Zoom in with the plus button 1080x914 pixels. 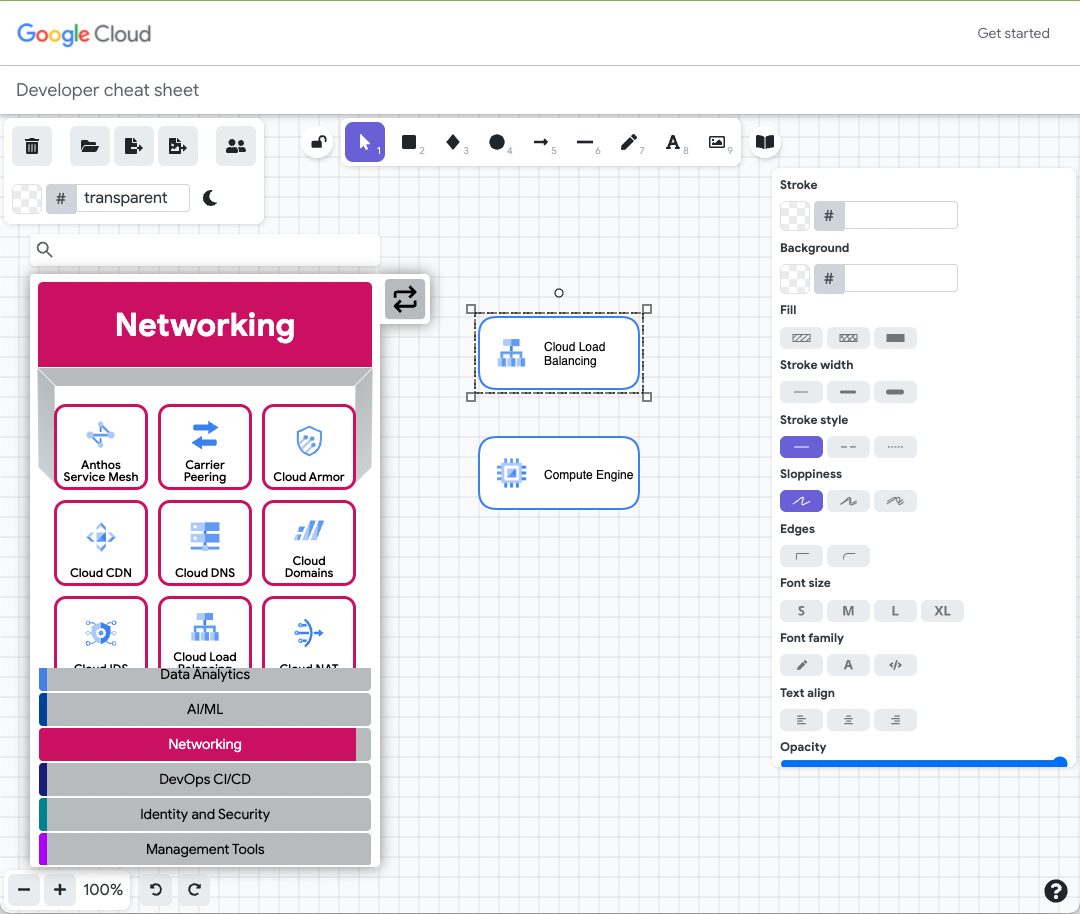60,890
